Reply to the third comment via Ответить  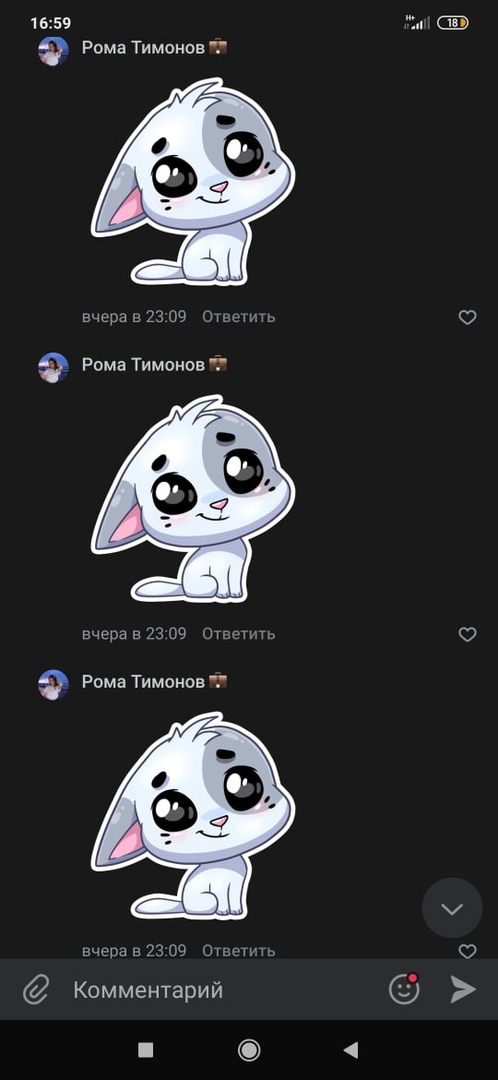click(238, 951)
